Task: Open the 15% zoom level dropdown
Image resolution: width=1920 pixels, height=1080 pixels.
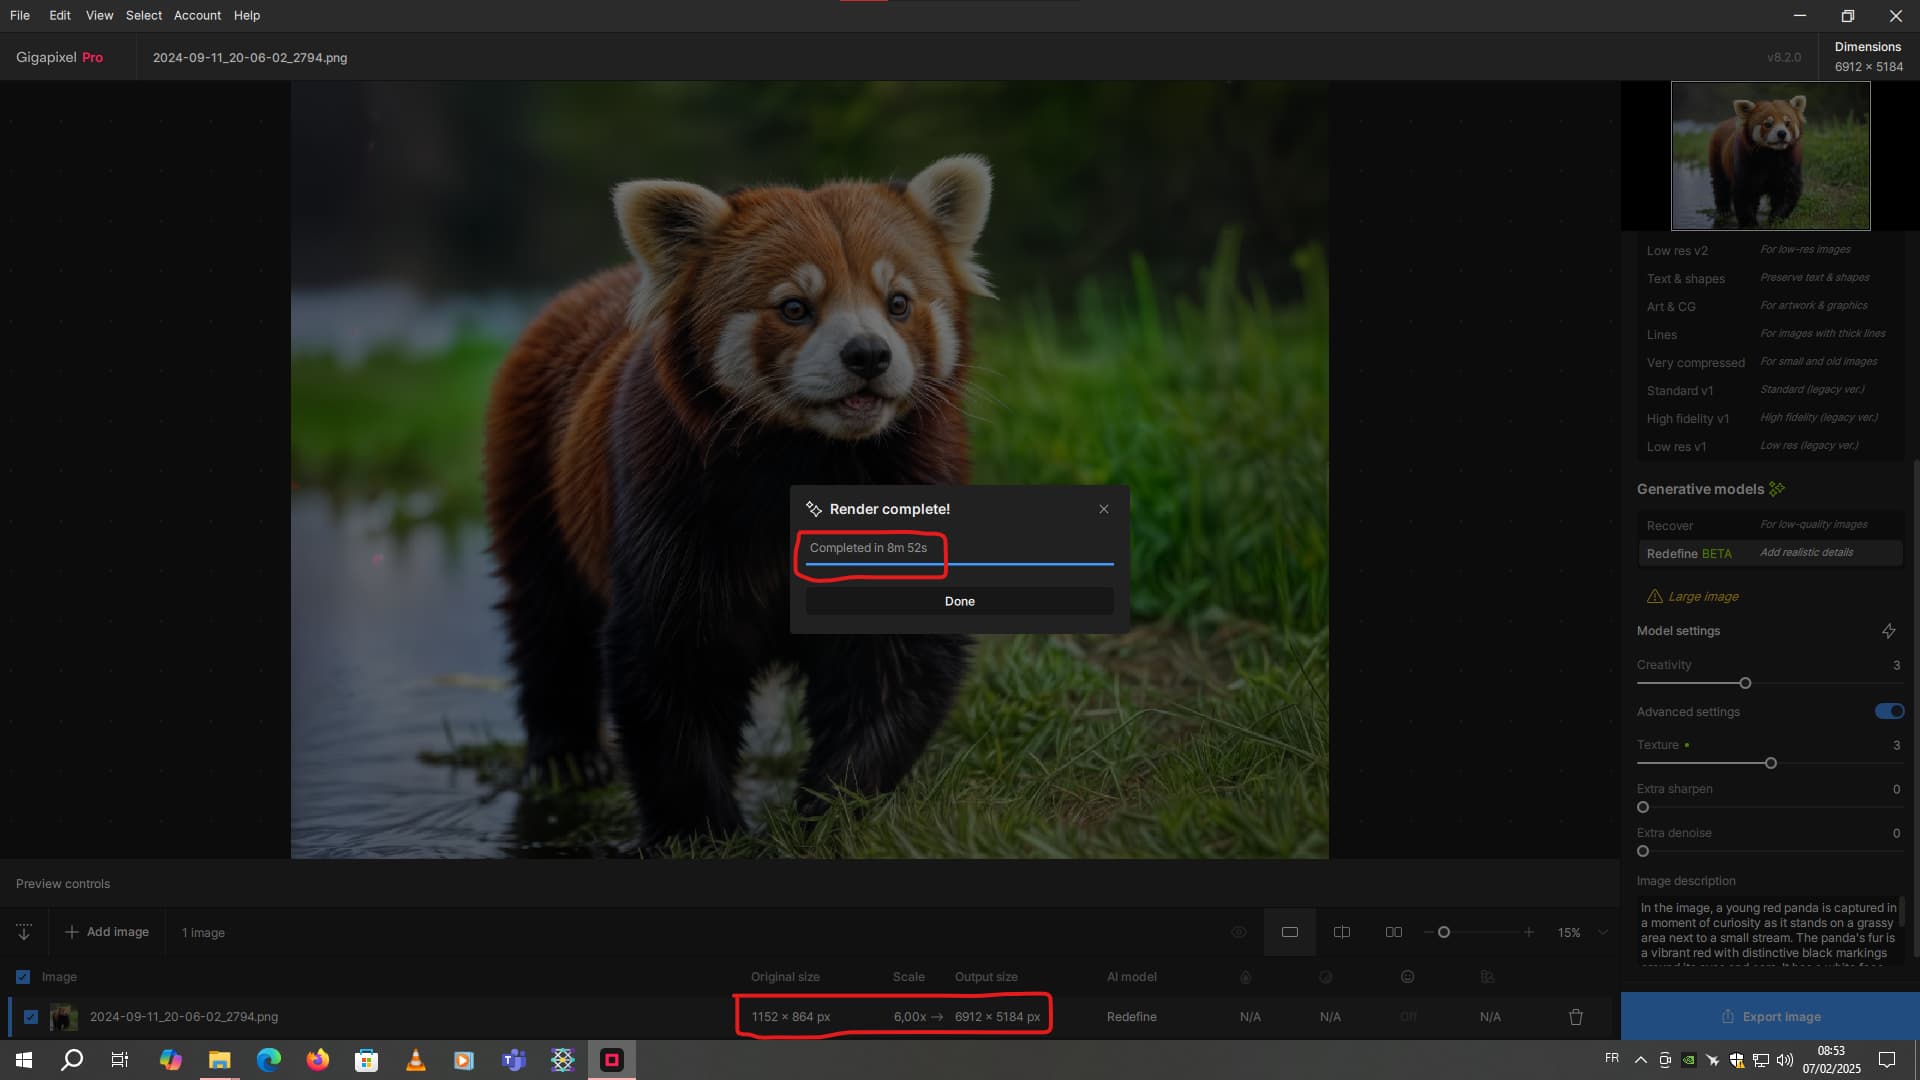Action: [x=1603, y=932]
